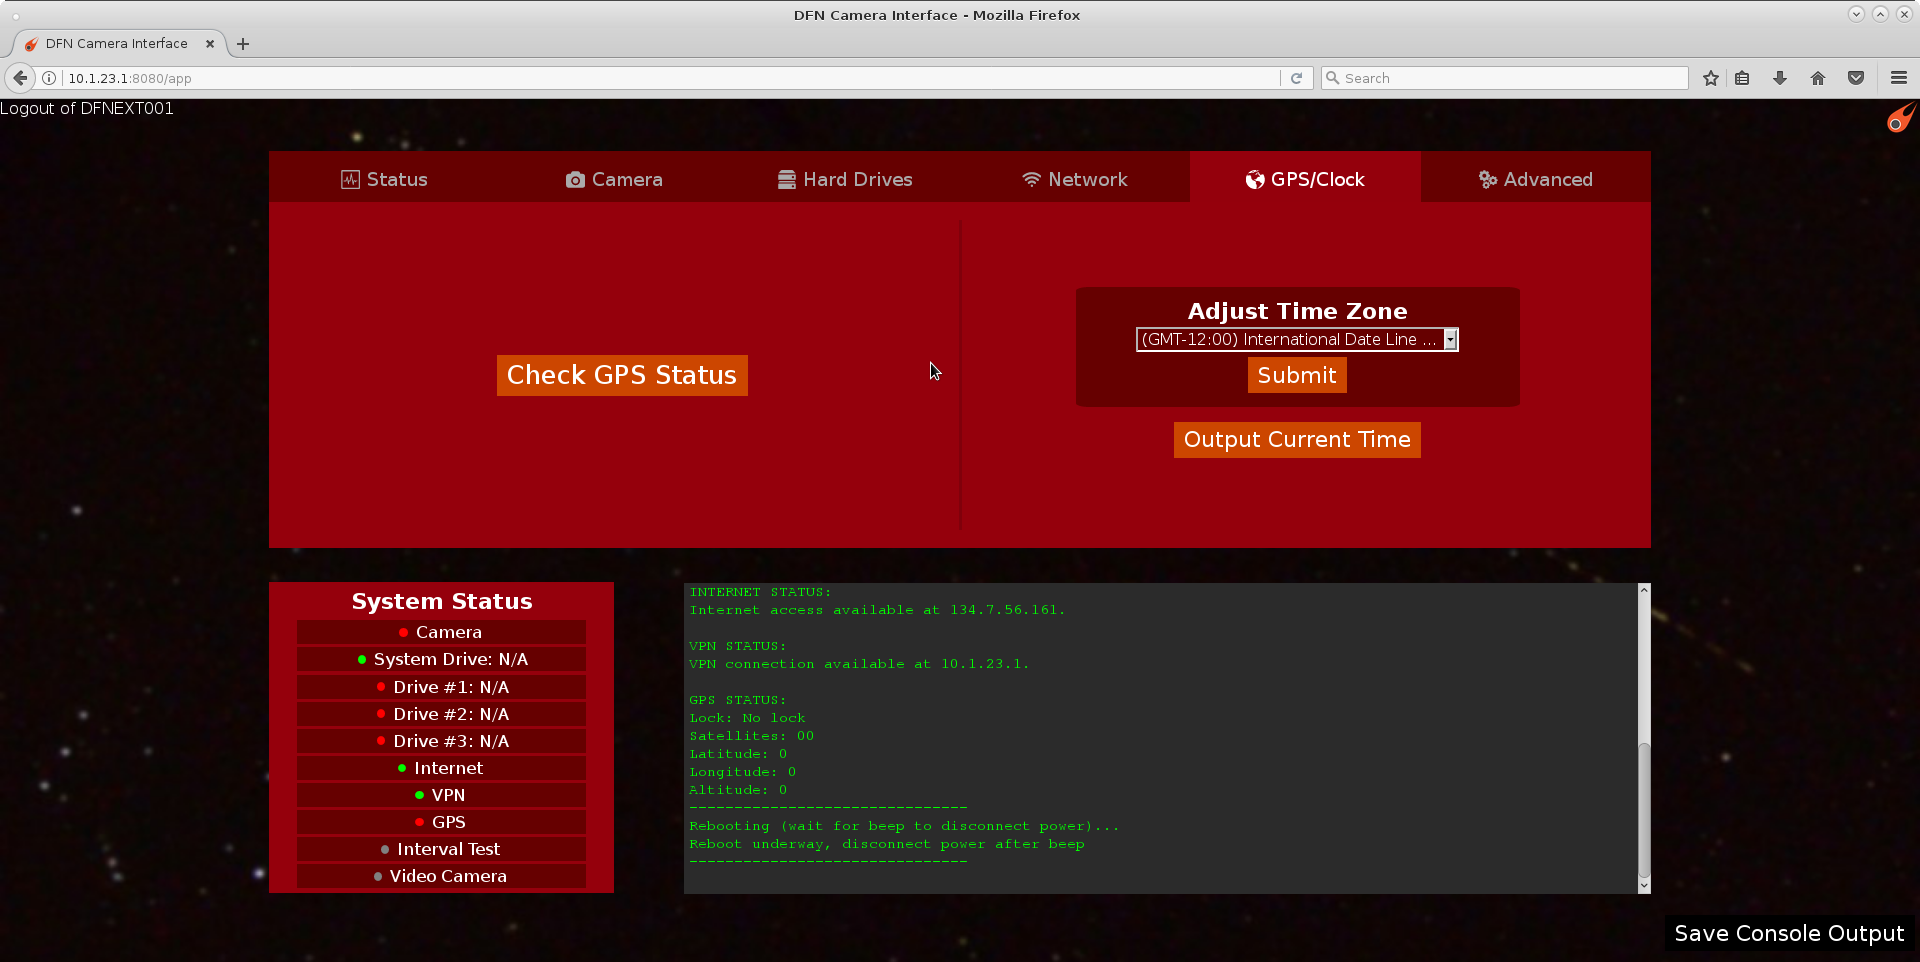Image resolution: width=1920 pixels, height=962 pixels.
Task: Click the camera icon on the Camera tab
Action: (x=575, y=179)
